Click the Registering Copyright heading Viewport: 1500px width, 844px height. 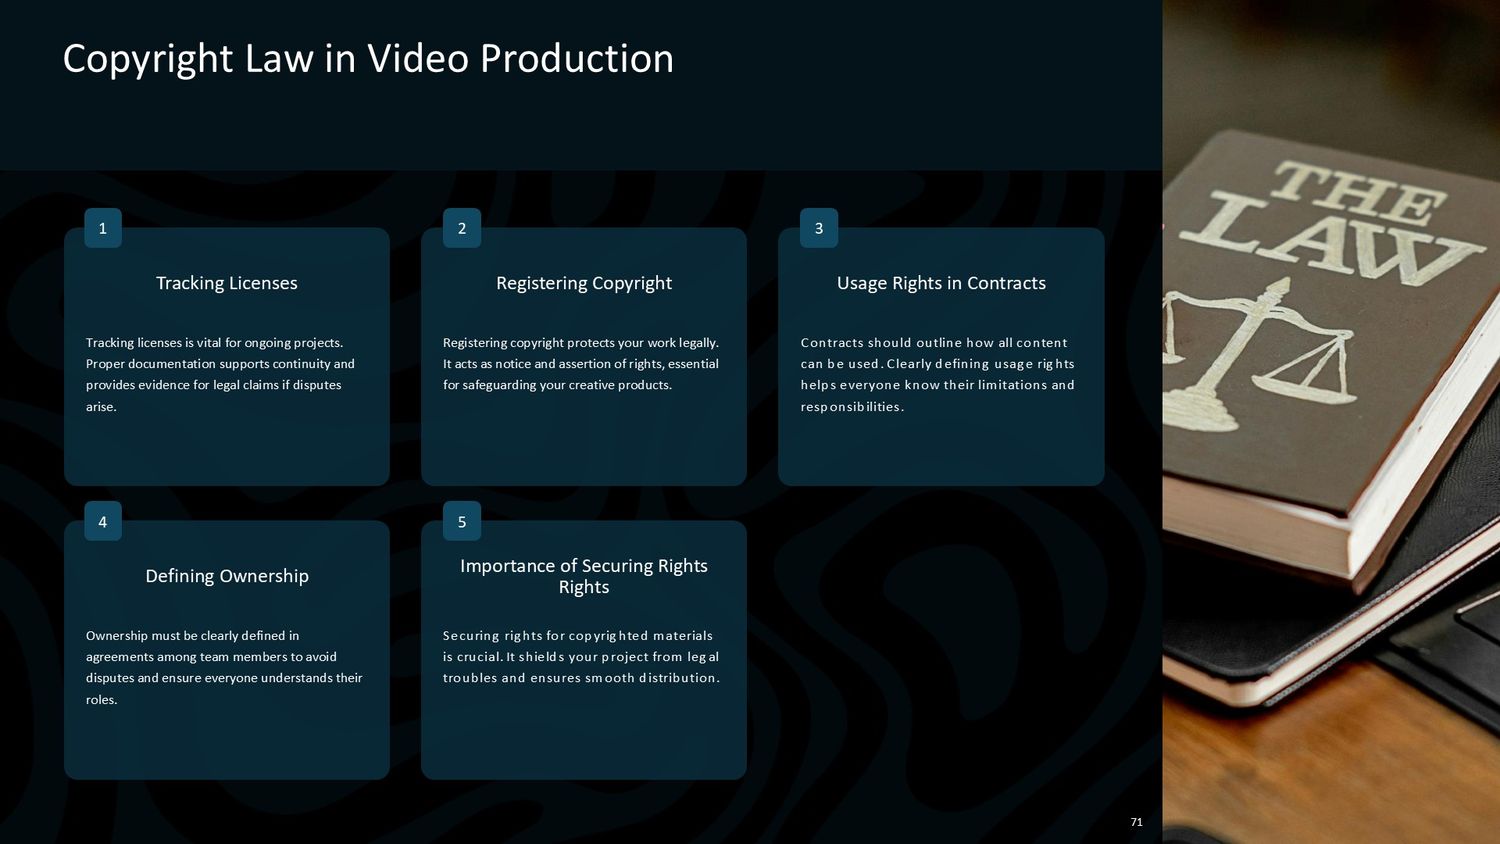click(x=584, y=283)
